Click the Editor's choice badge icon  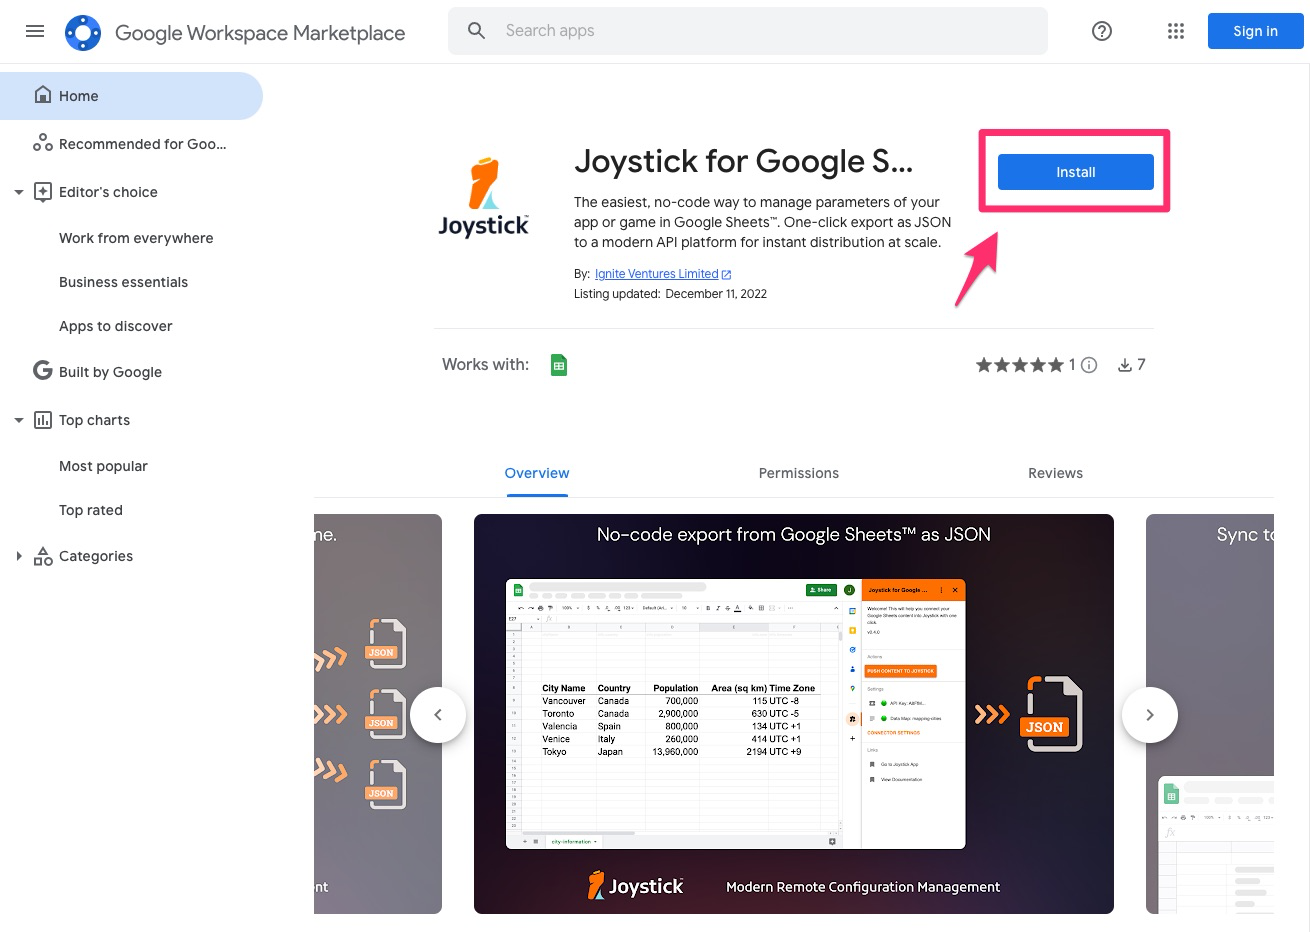pos(43,192)
